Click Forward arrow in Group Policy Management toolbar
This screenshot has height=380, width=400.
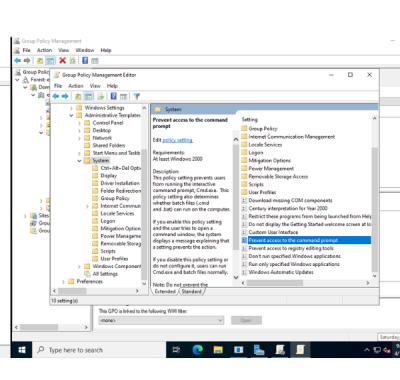pyautogui.click(x=27, y=60)
